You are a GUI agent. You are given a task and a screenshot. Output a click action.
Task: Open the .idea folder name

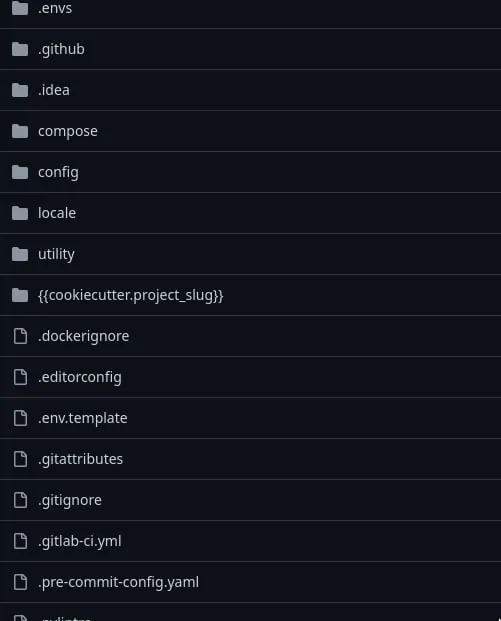(54, 90)
